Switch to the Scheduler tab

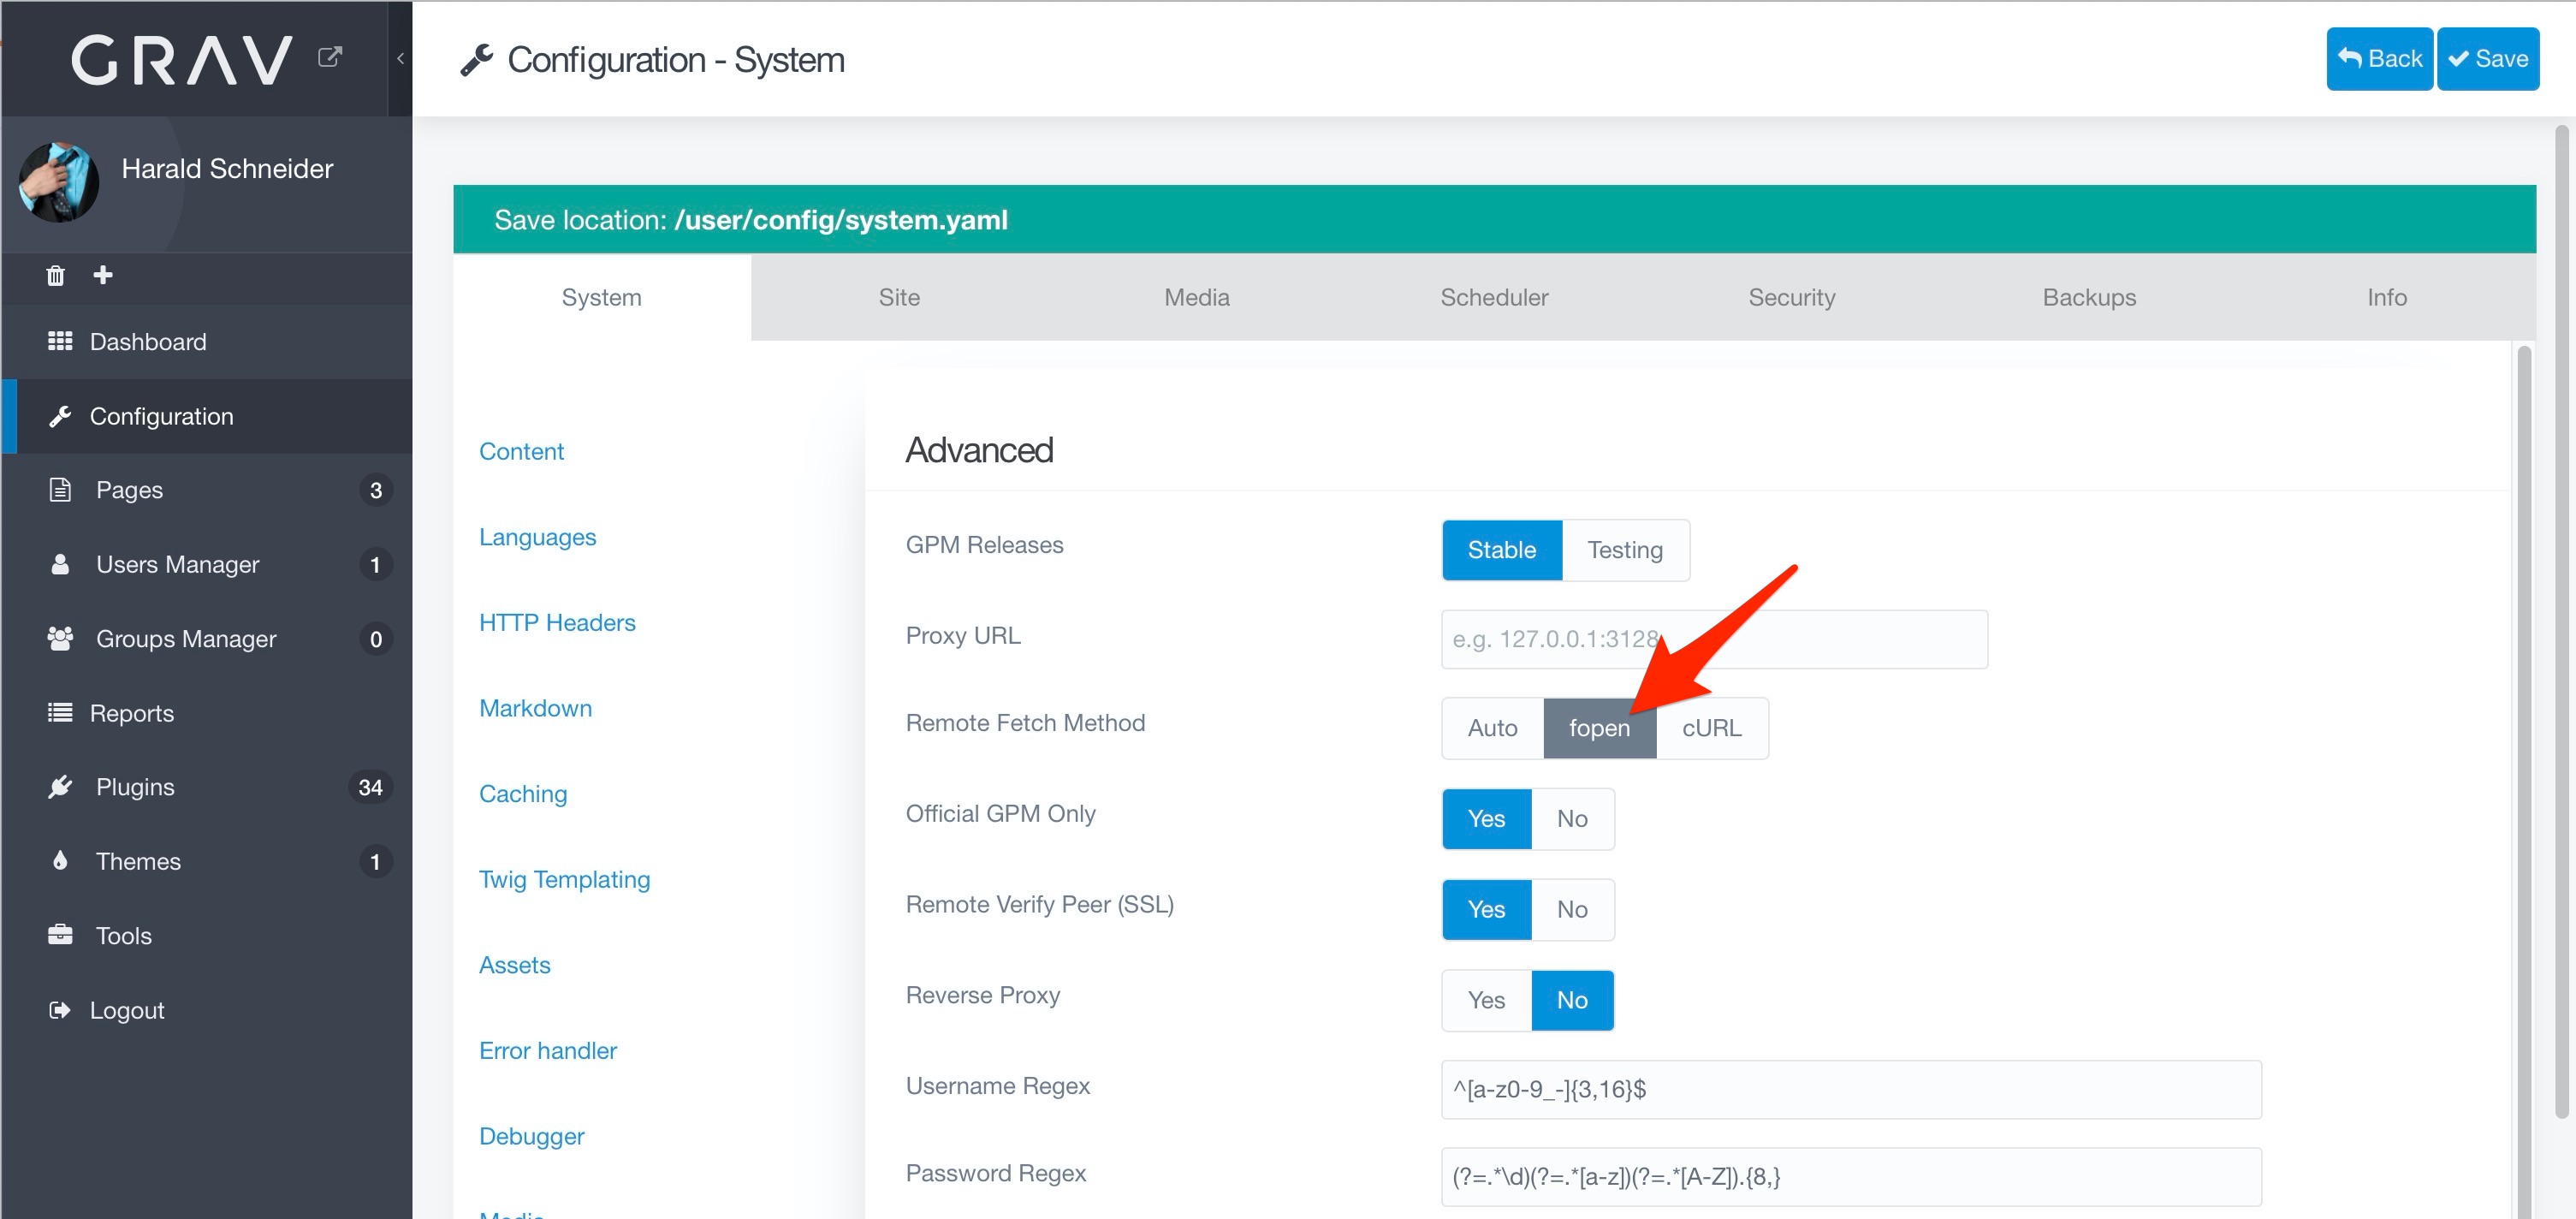coord(1494,297)
